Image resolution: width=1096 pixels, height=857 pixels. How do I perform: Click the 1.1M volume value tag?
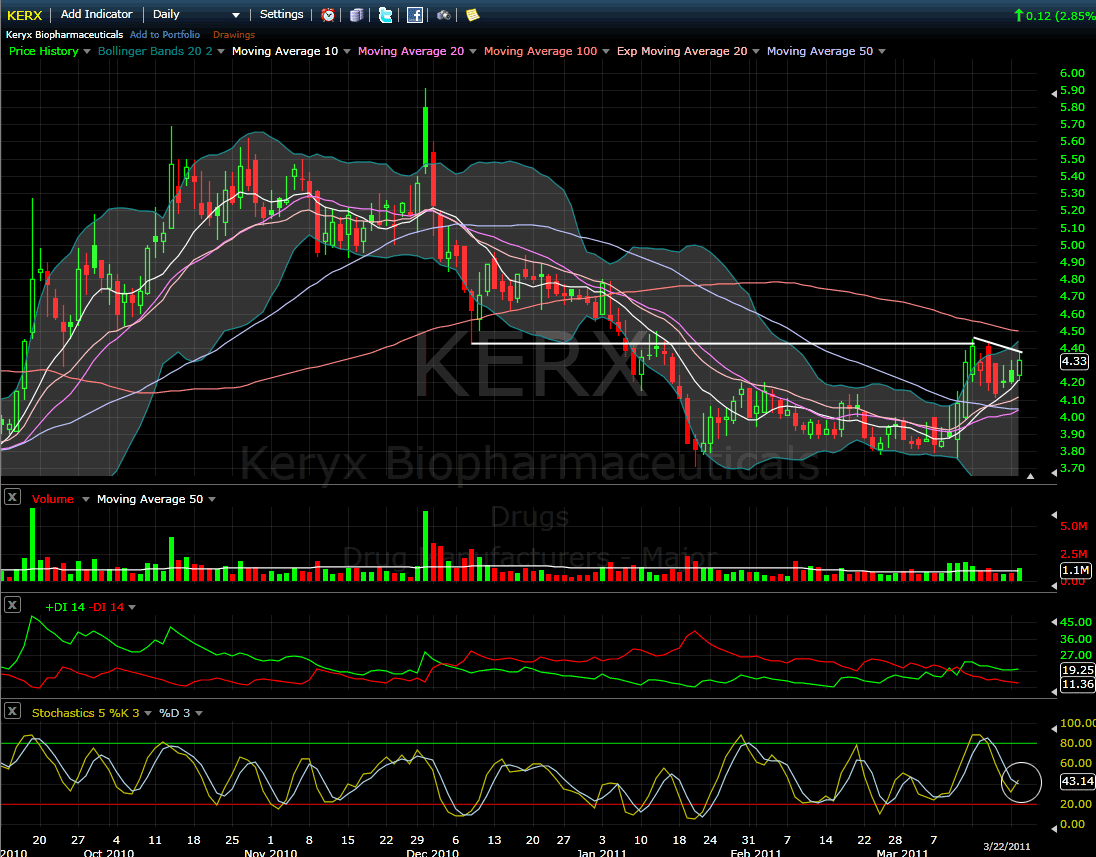[x=1076, y=570]
